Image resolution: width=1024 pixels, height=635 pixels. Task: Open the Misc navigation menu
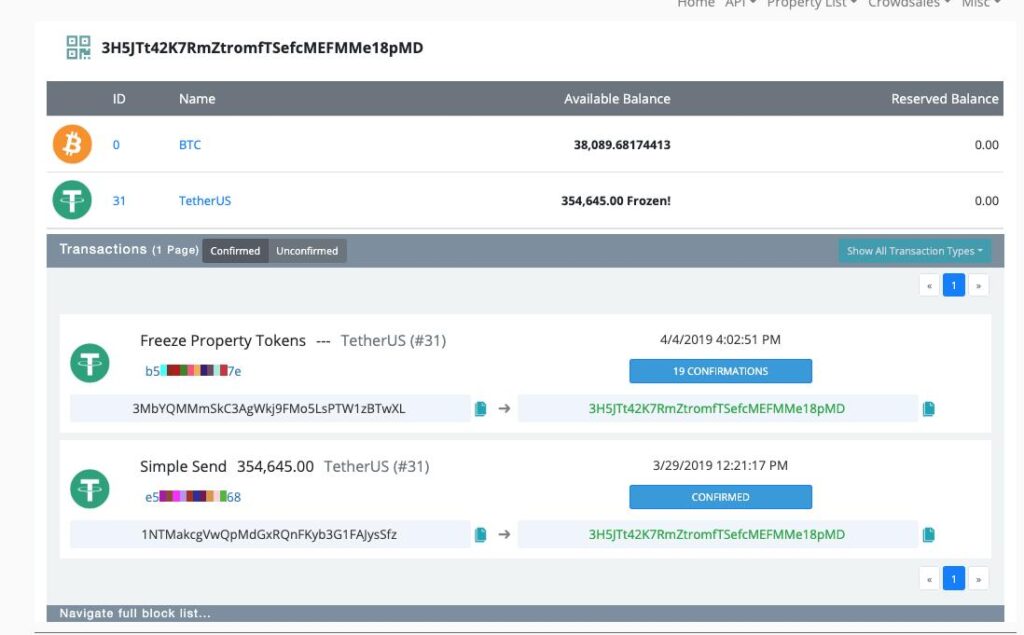point(980,4)
